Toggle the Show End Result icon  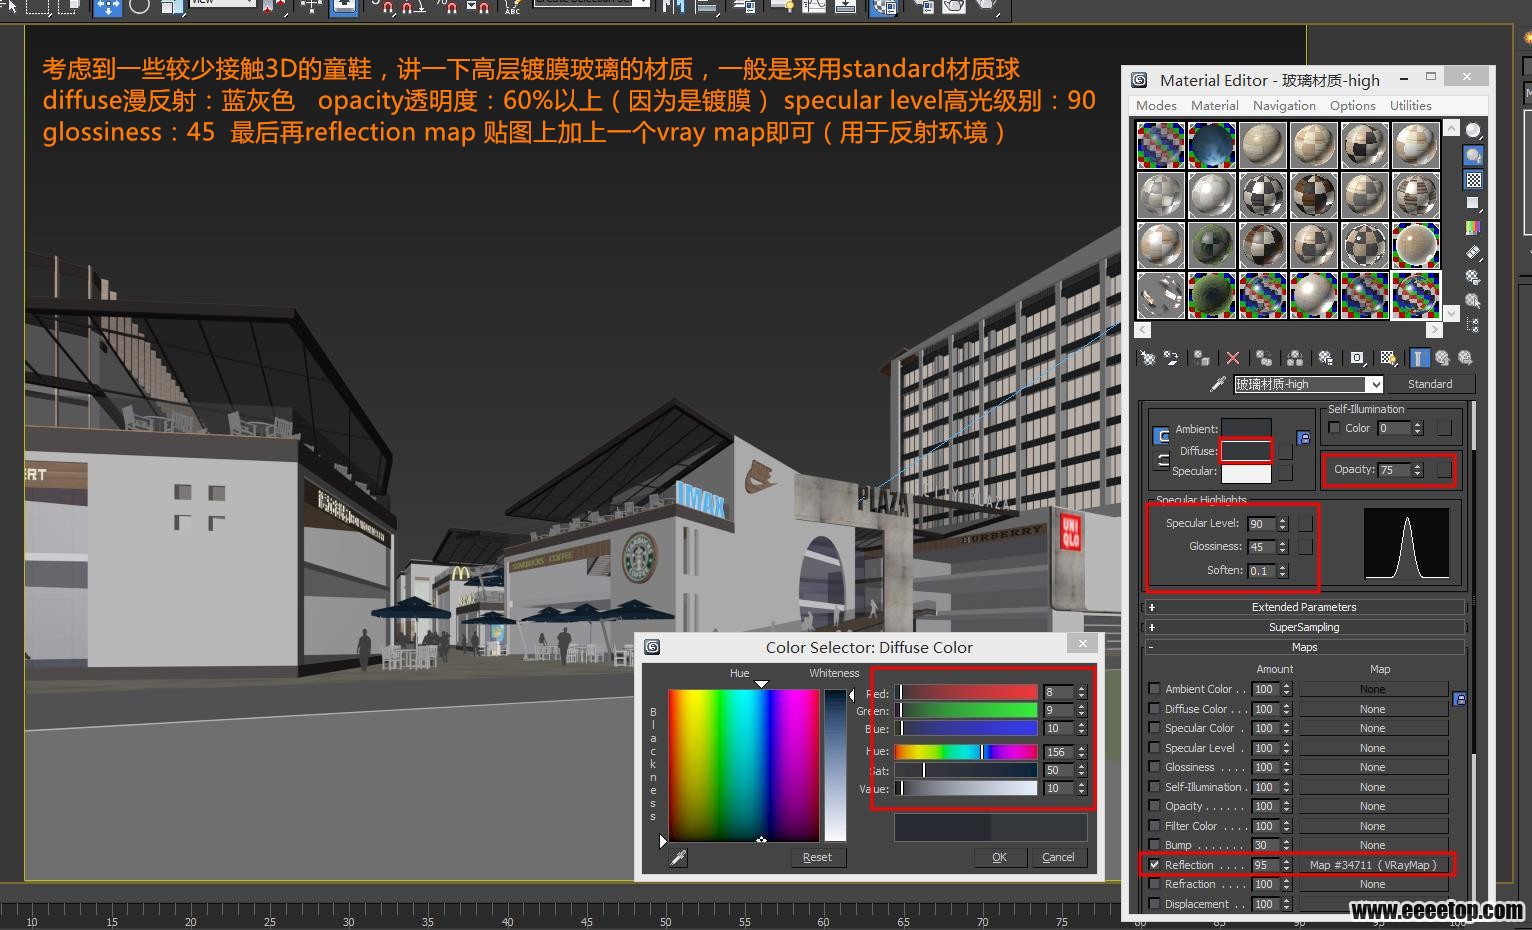click(x=1420, y=358)
